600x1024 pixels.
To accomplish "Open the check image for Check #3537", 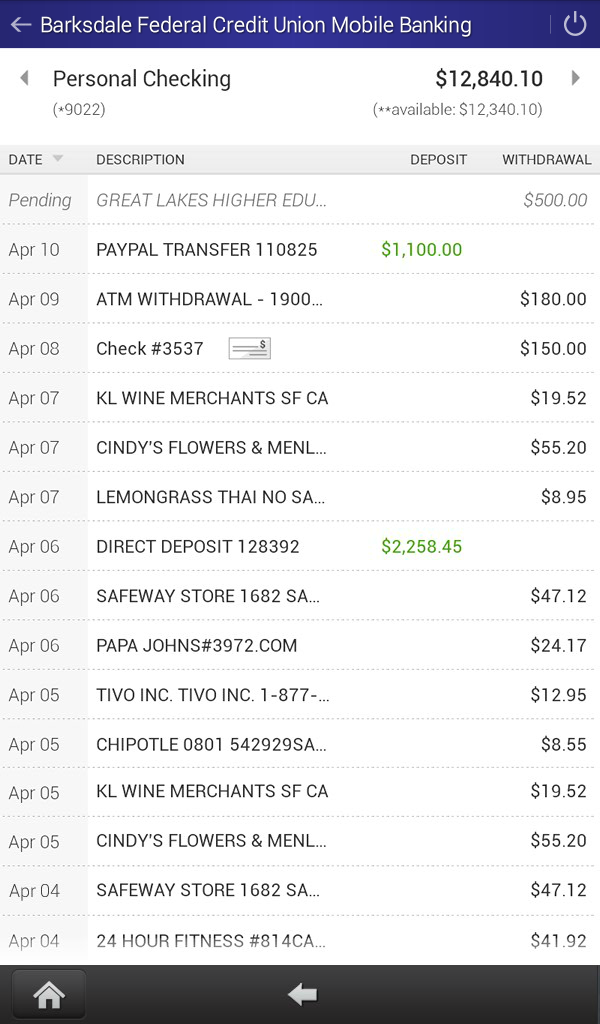I will [249, 348].
